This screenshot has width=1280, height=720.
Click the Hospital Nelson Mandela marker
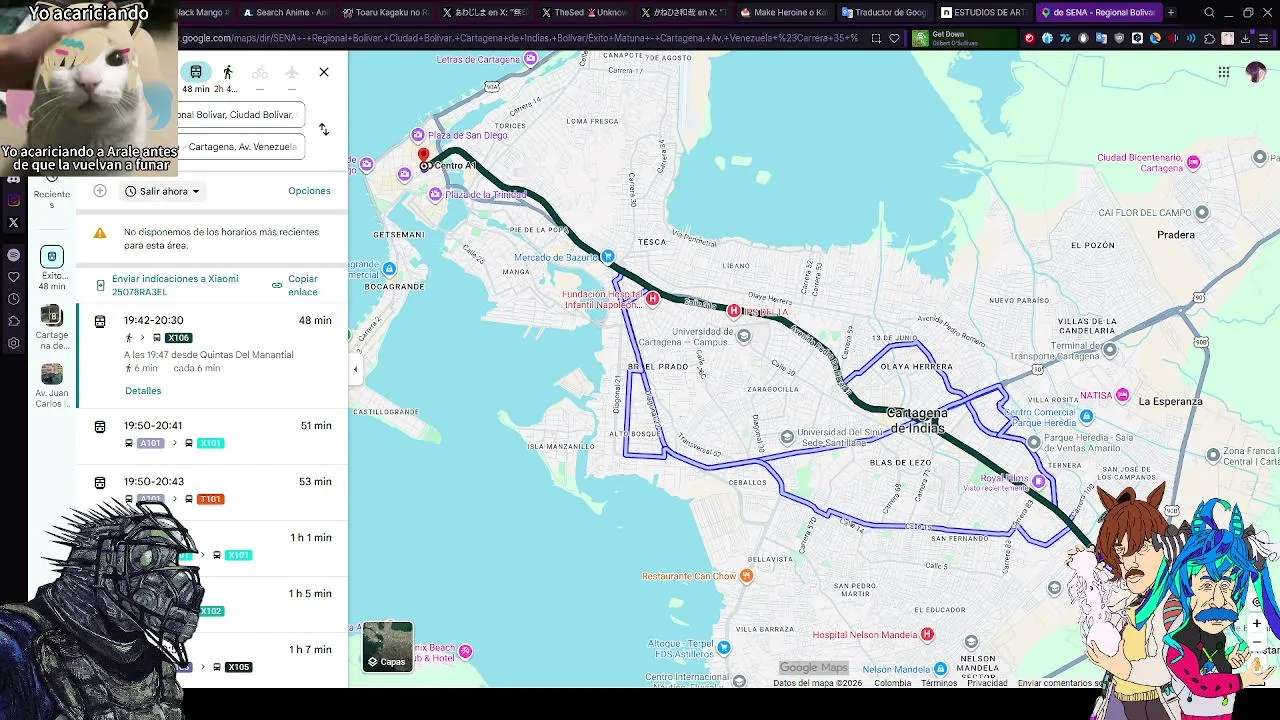click(927, 634)
